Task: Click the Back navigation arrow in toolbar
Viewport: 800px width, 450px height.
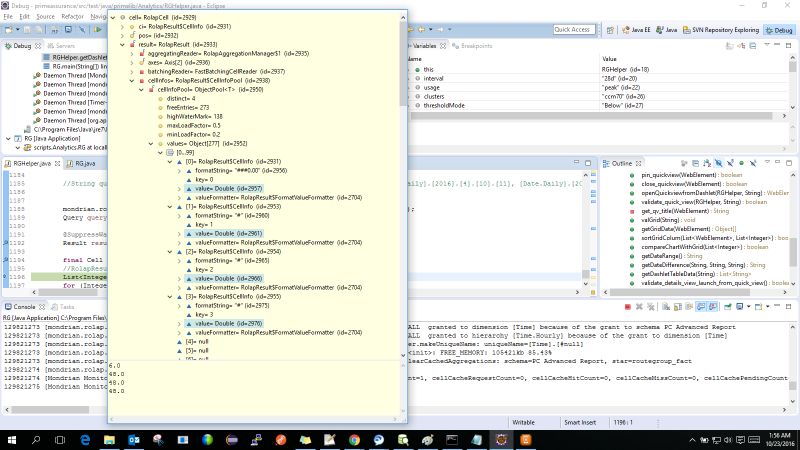Action: click(422, 30)
